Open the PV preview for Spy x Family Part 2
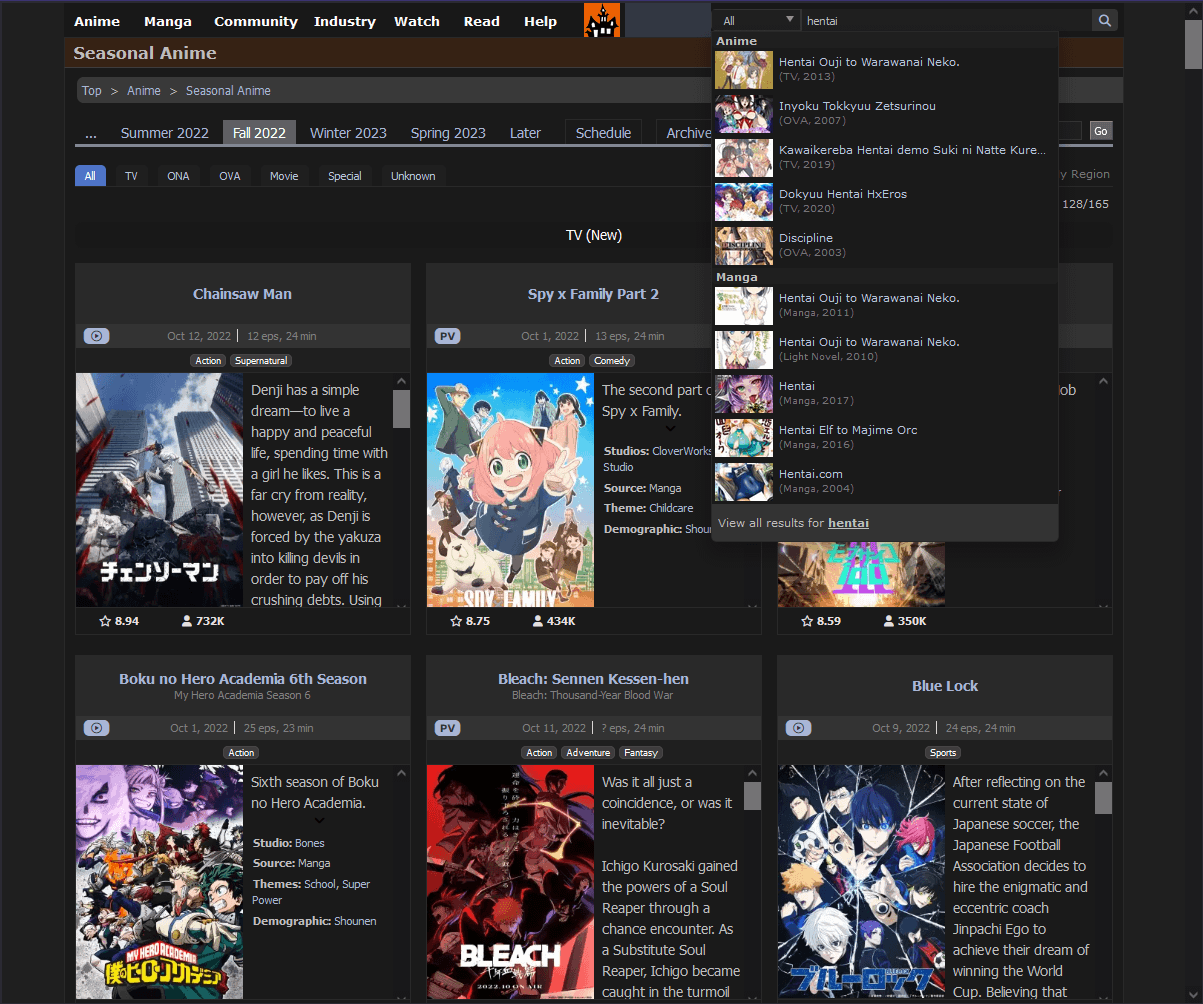Viewport: 1203px width, 1004px height. [446, 336]
